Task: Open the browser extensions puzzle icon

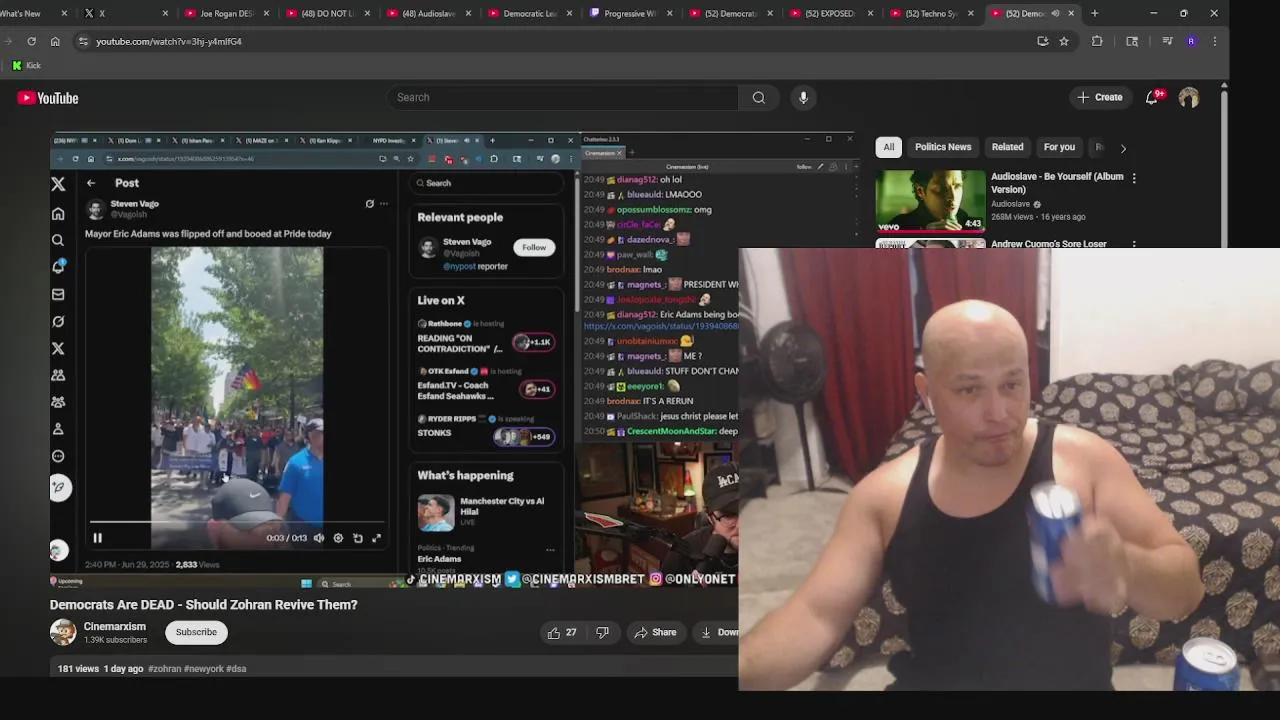Action: tap(1097, 41)
